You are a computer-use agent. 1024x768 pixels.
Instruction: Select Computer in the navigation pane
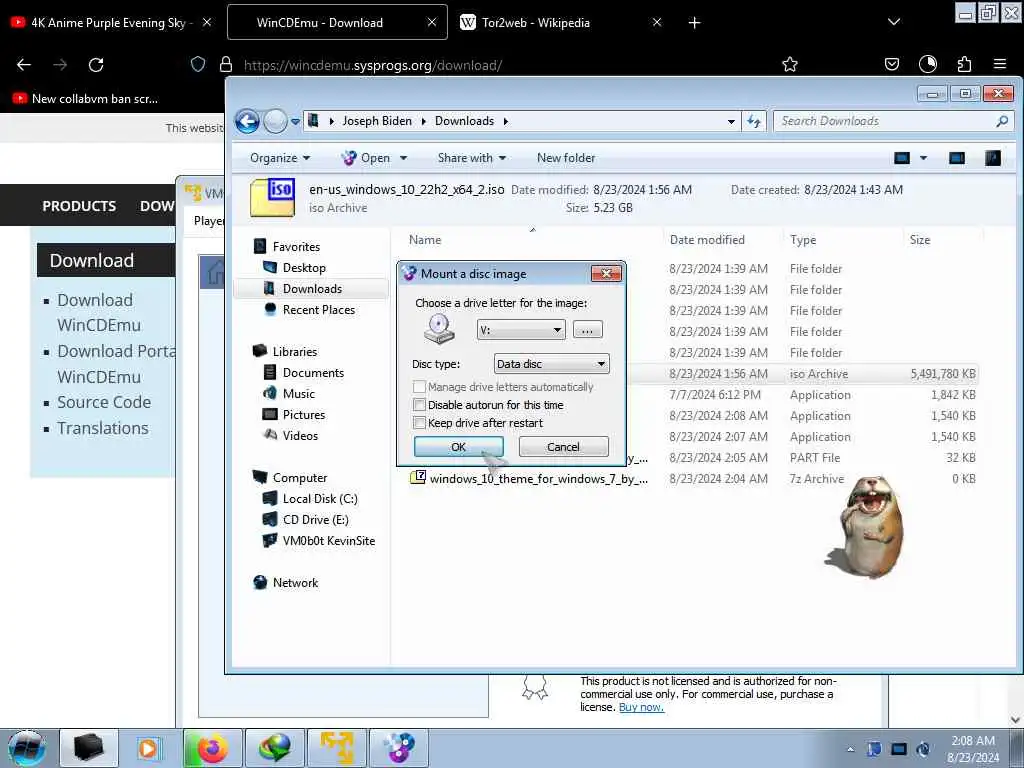pos(300,477)
